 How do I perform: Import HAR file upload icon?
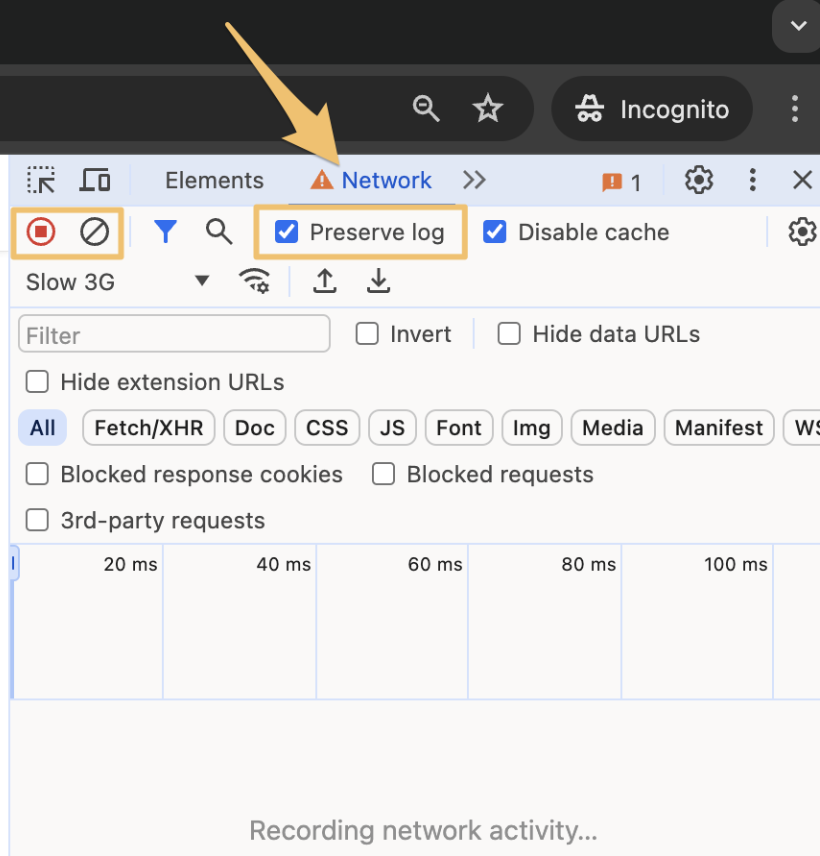point(325,281)
